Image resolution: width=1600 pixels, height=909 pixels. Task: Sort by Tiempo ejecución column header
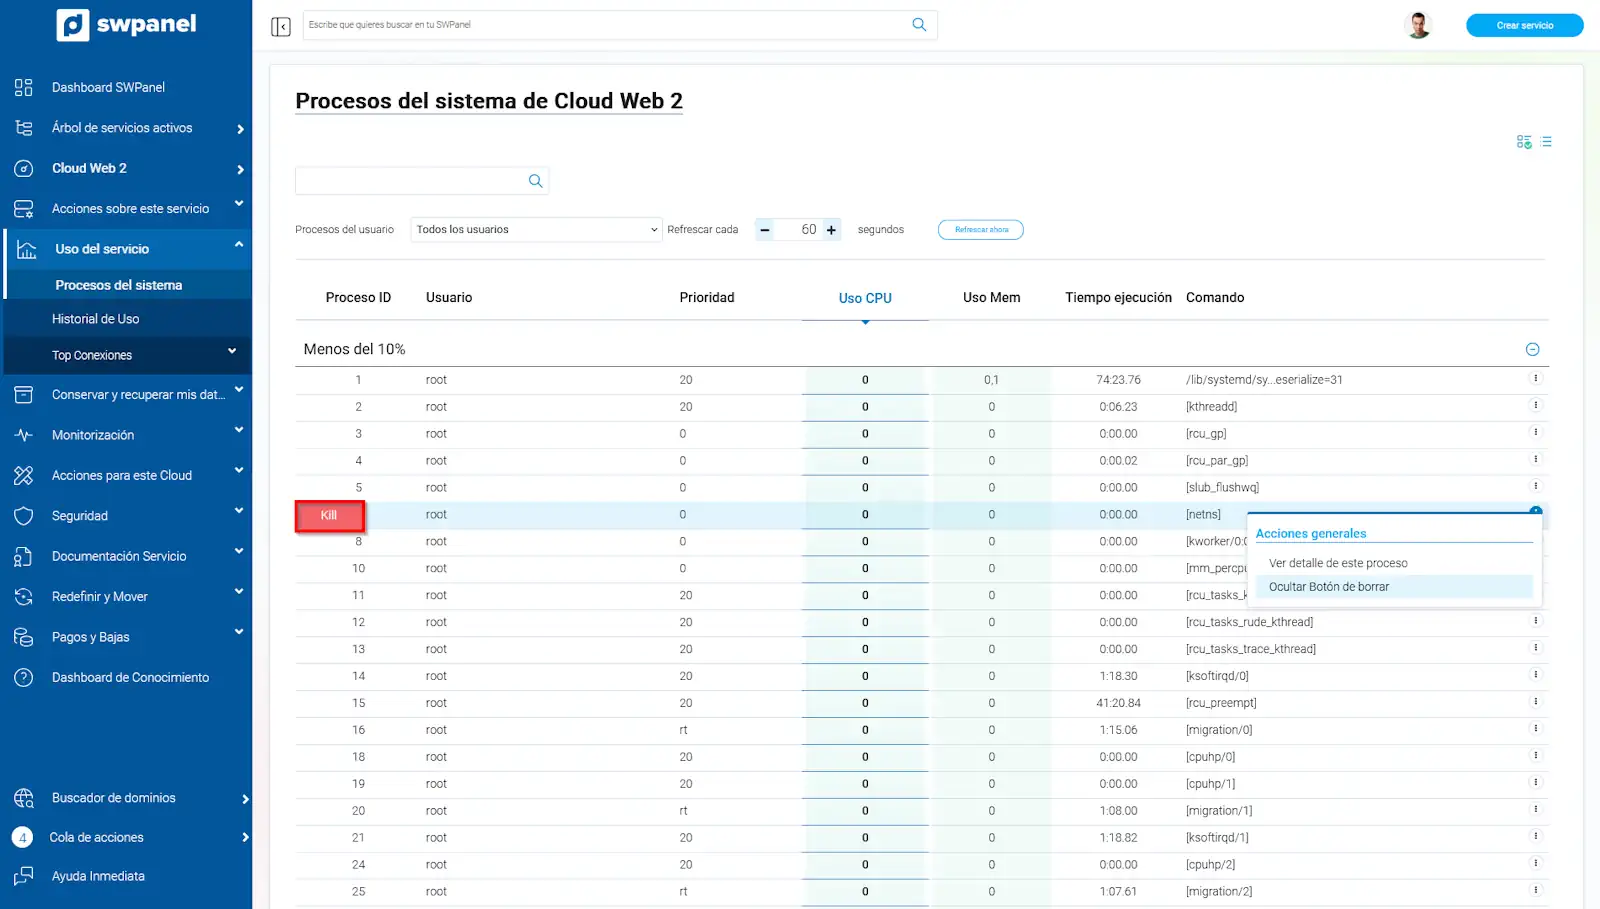coord(1118,298)
